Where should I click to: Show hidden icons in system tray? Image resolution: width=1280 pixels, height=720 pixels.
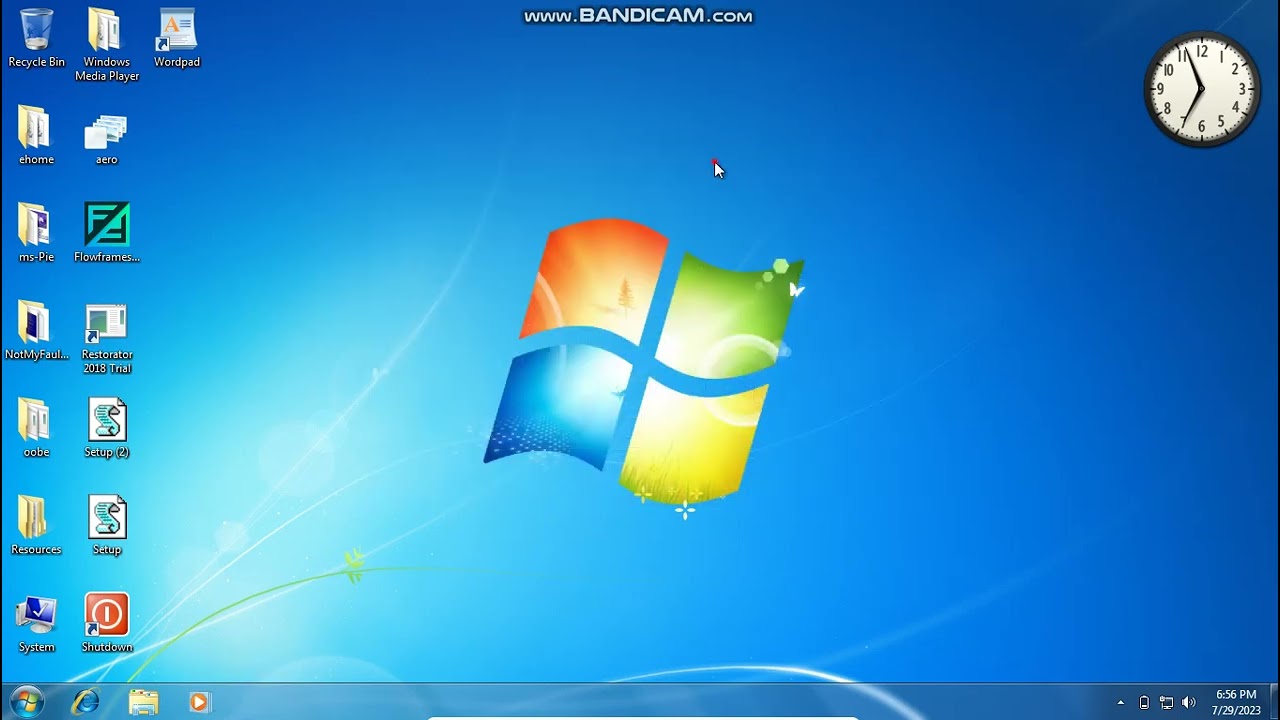1120,703
